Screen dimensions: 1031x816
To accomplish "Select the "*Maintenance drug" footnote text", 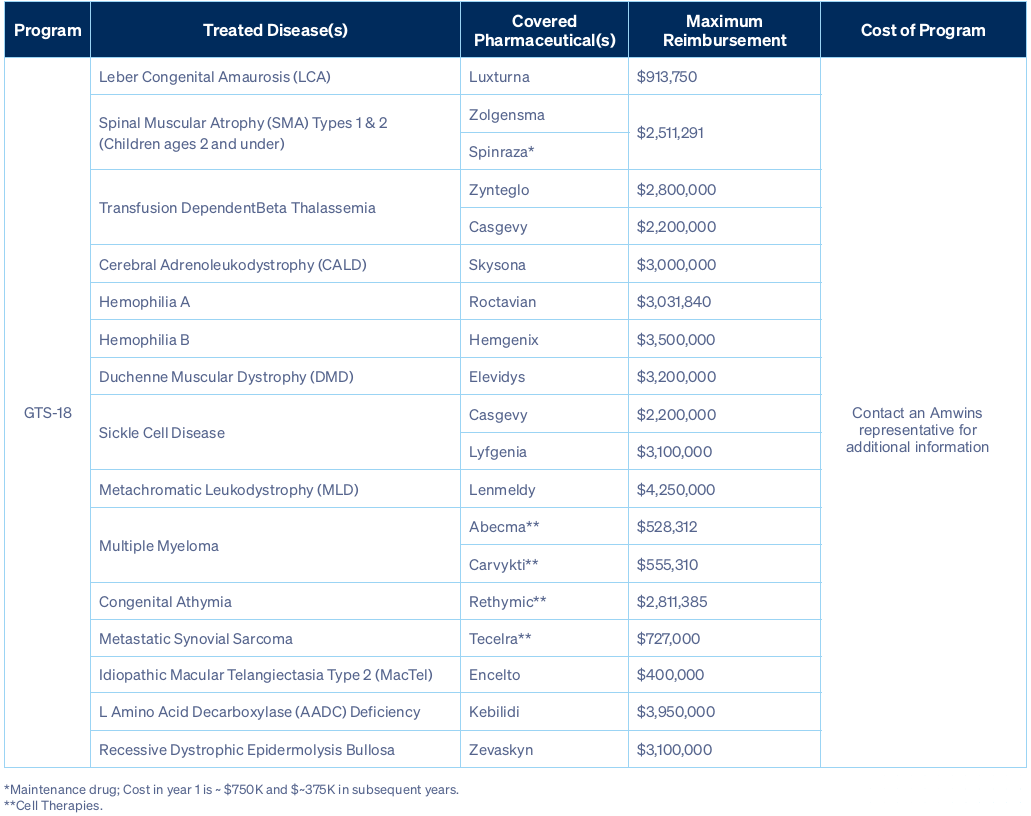I will 231,789.
